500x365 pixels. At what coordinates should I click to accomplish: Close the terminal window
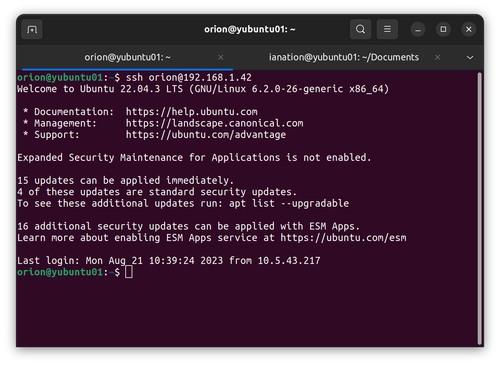469,29
